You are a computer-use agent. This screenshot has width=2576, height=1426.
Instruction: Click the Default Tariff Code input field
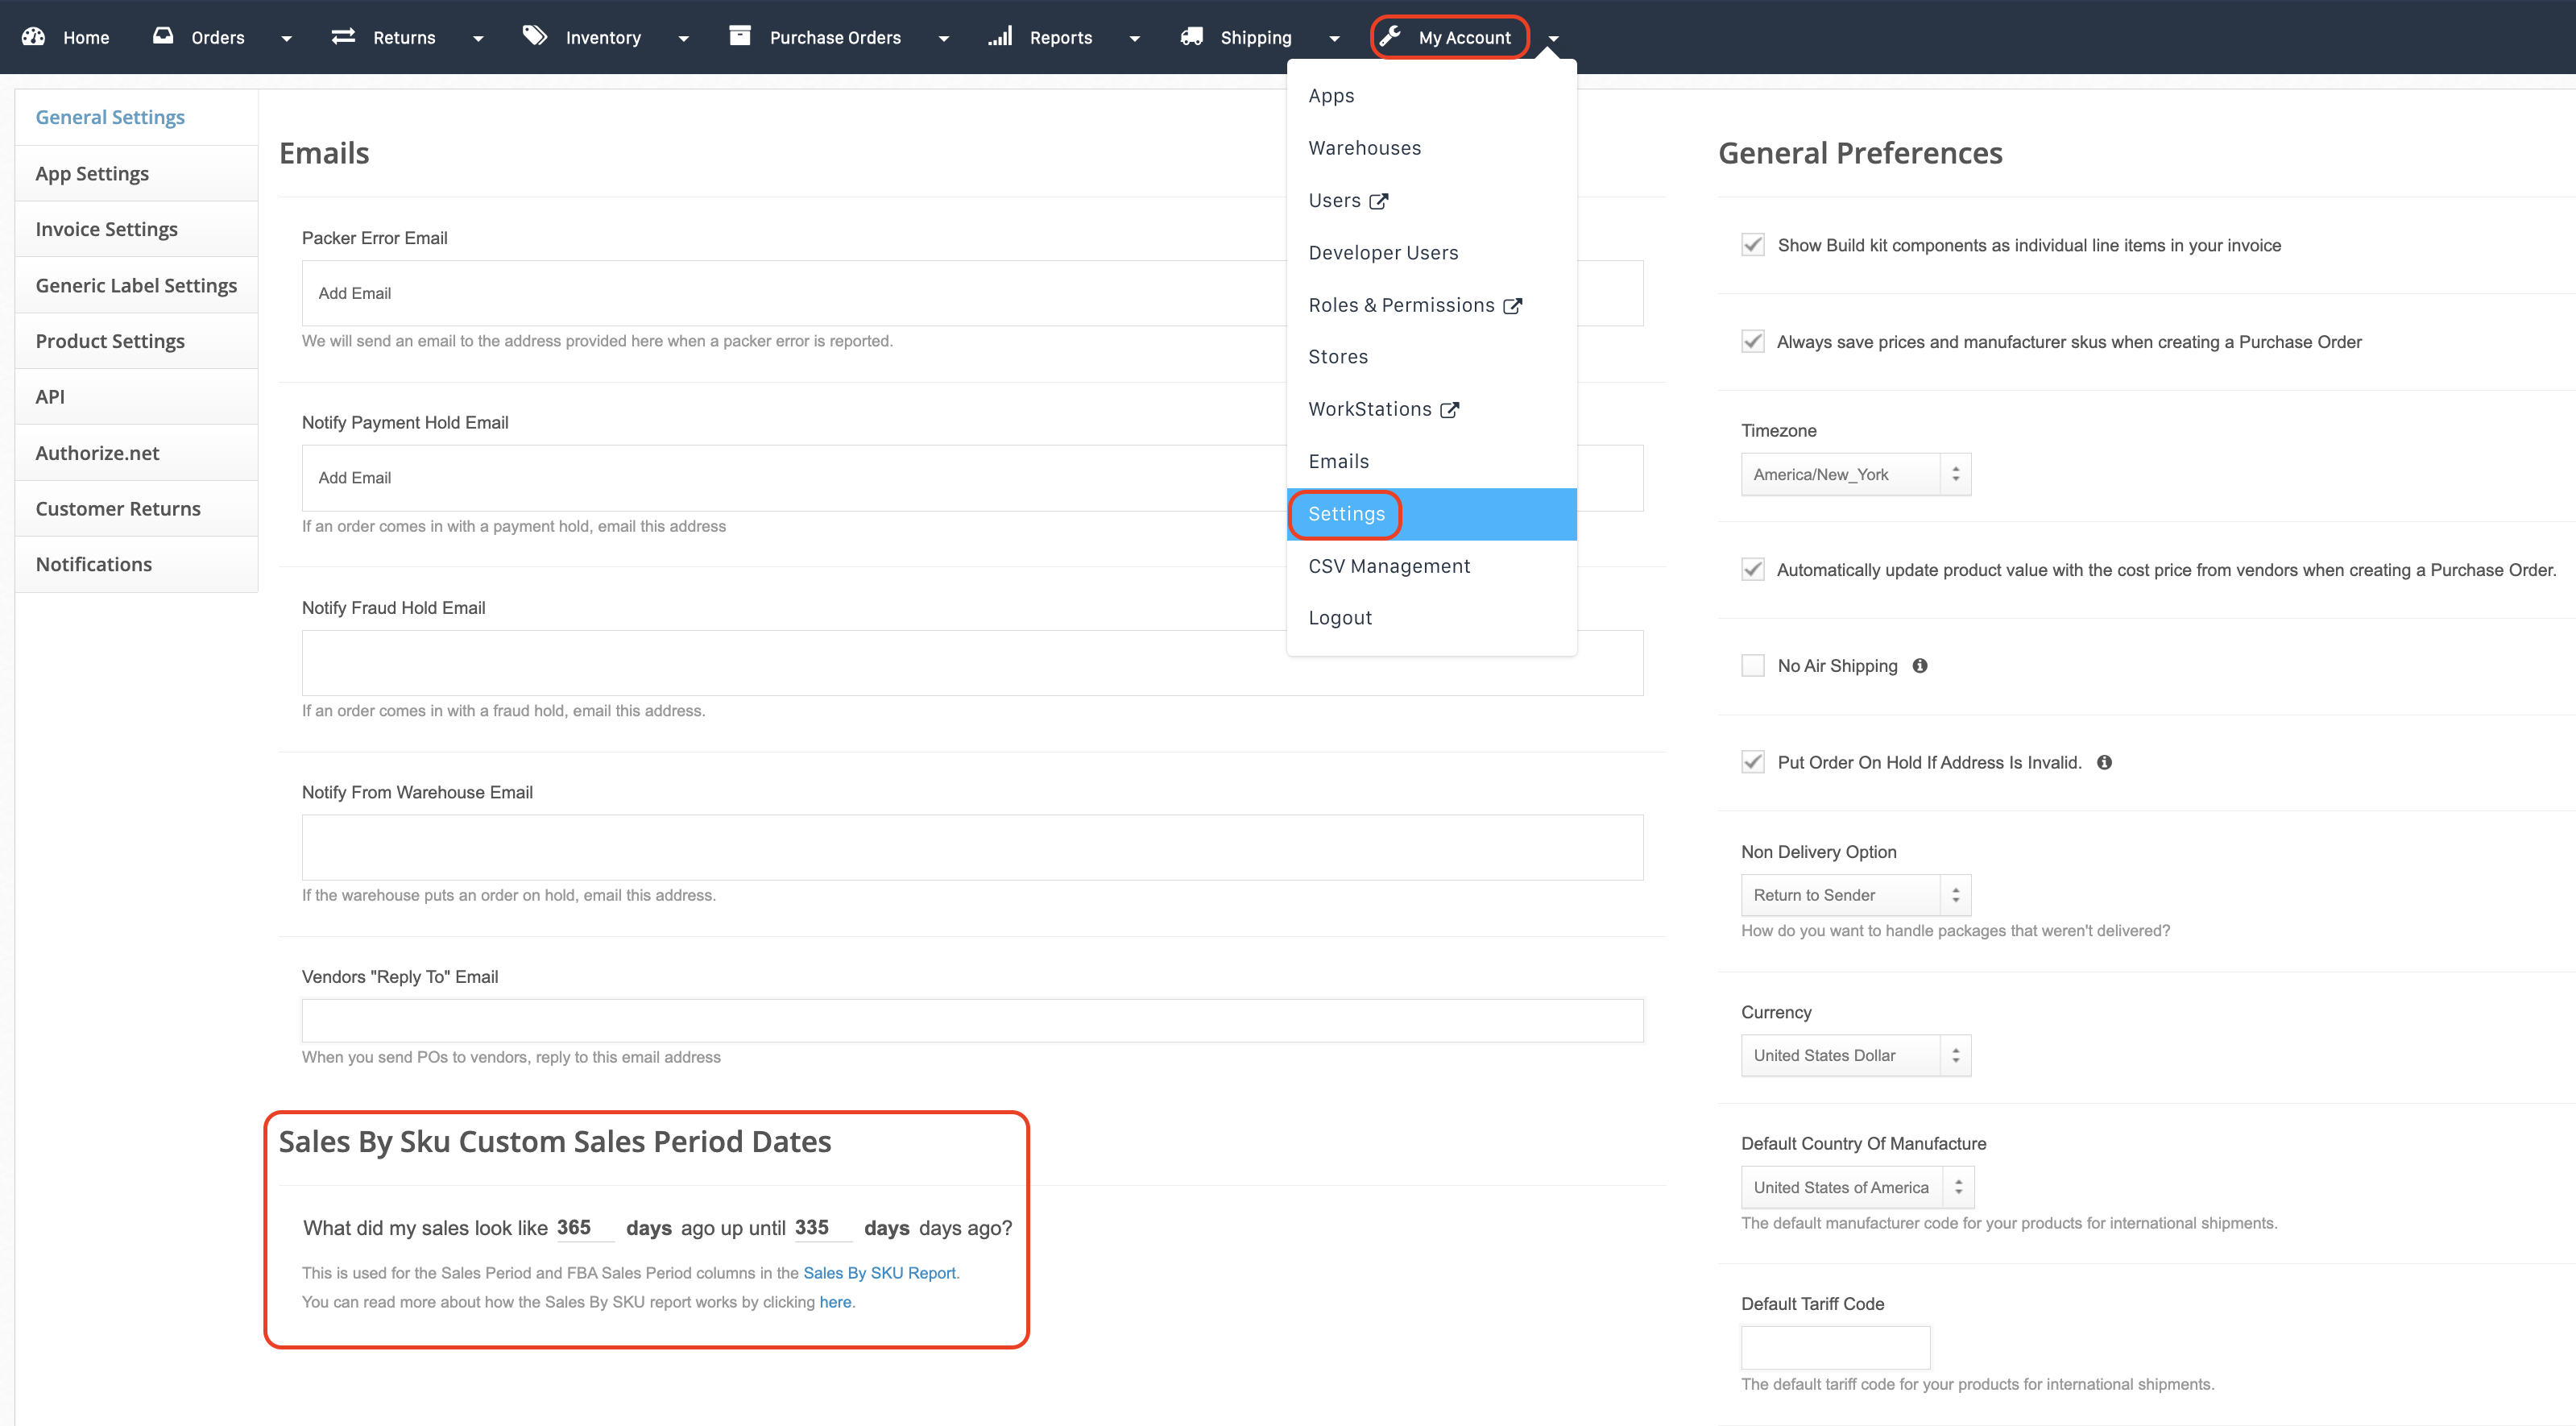pos(1835,1347)
